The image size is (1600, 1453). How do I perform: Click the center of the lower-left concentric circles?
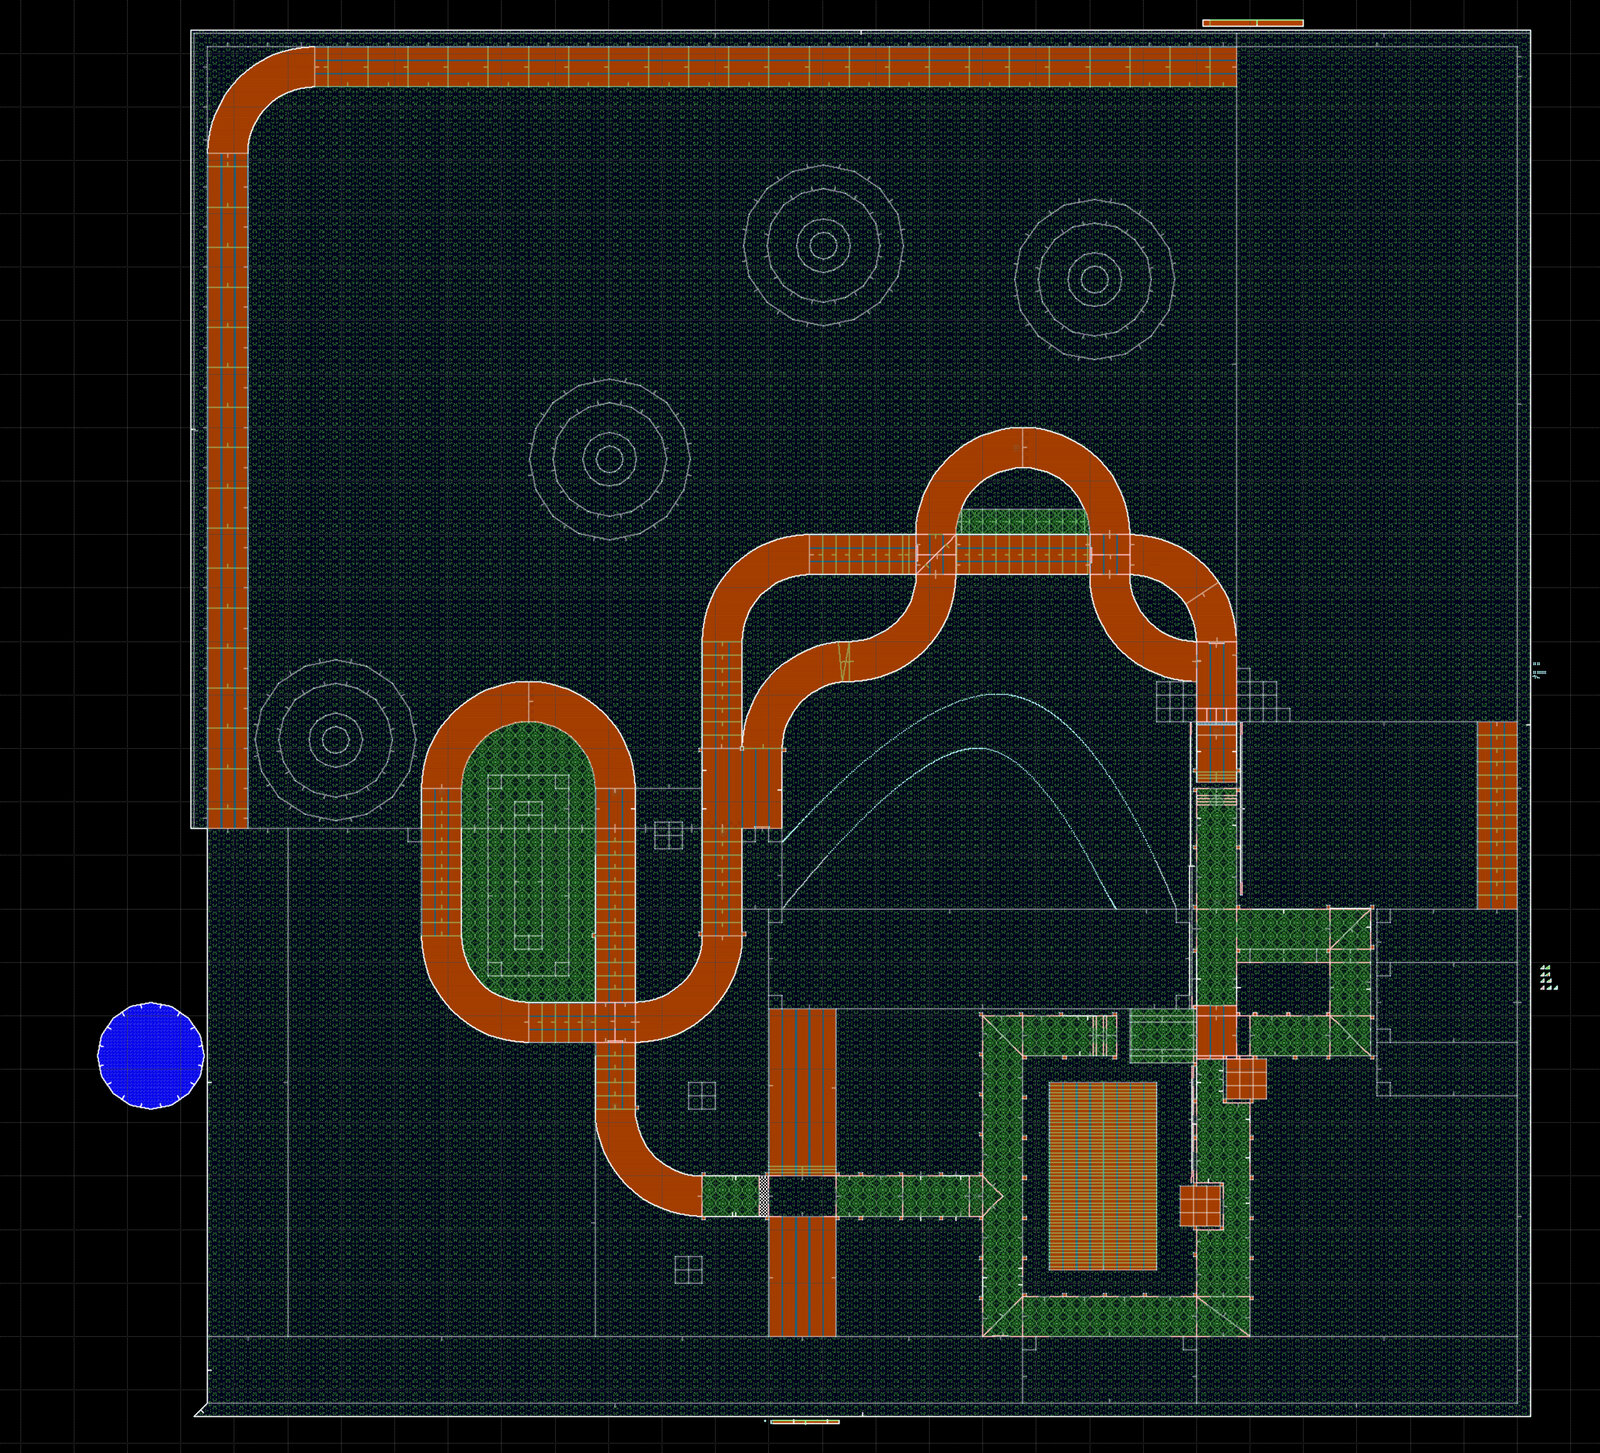[x=336, y=740]
